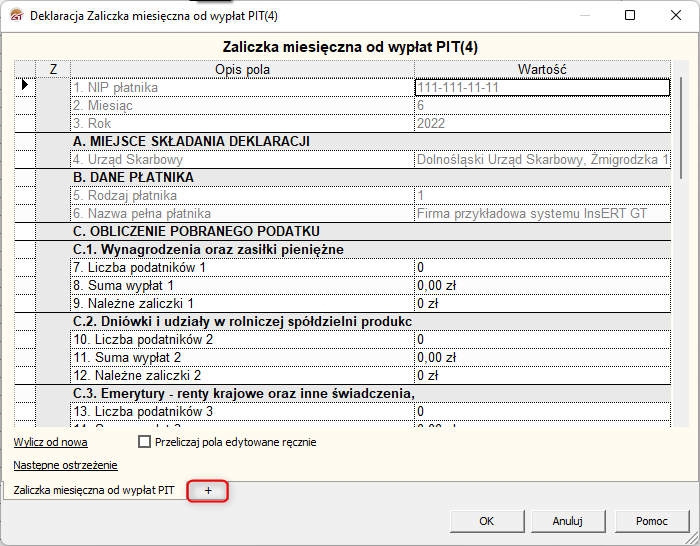700x546 pixels.
Task: Click the '8. Suma wypłat 1' description label
Action: (x=242, y=285)
